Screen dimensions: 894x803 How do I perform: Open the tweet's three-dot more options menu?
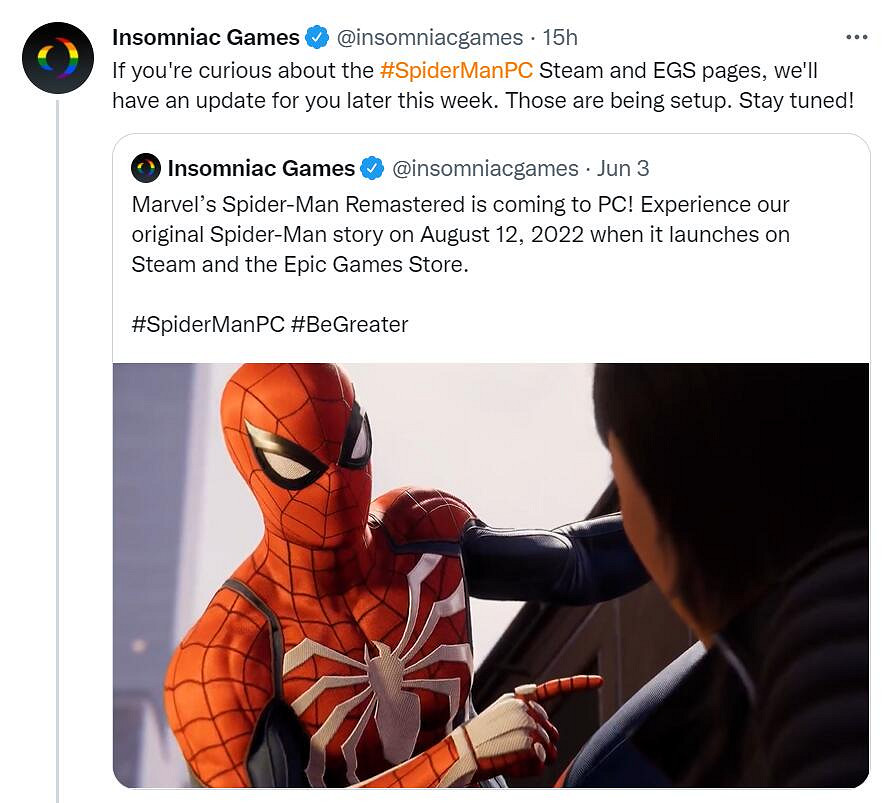point(856,38)
